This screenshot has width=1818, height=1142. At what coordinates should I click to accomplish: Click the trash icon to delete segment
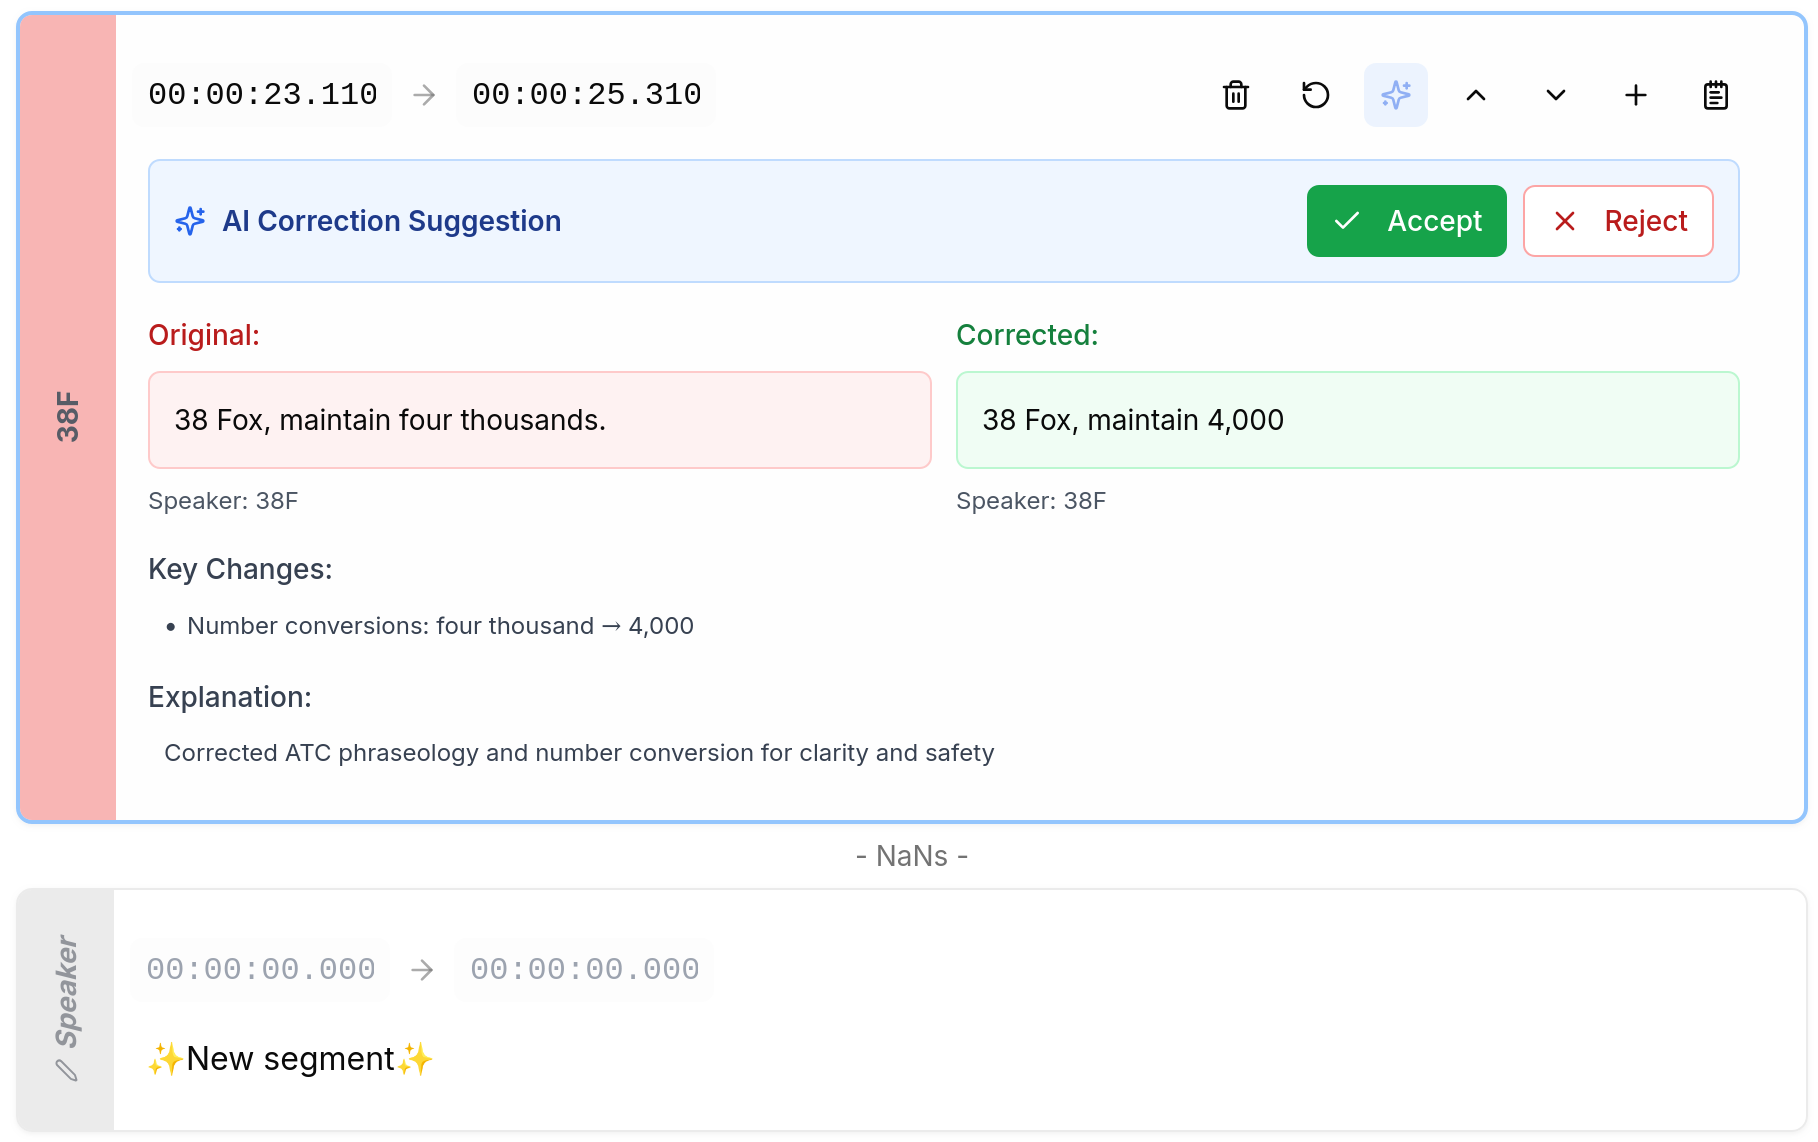click(x=1236, y=95)
